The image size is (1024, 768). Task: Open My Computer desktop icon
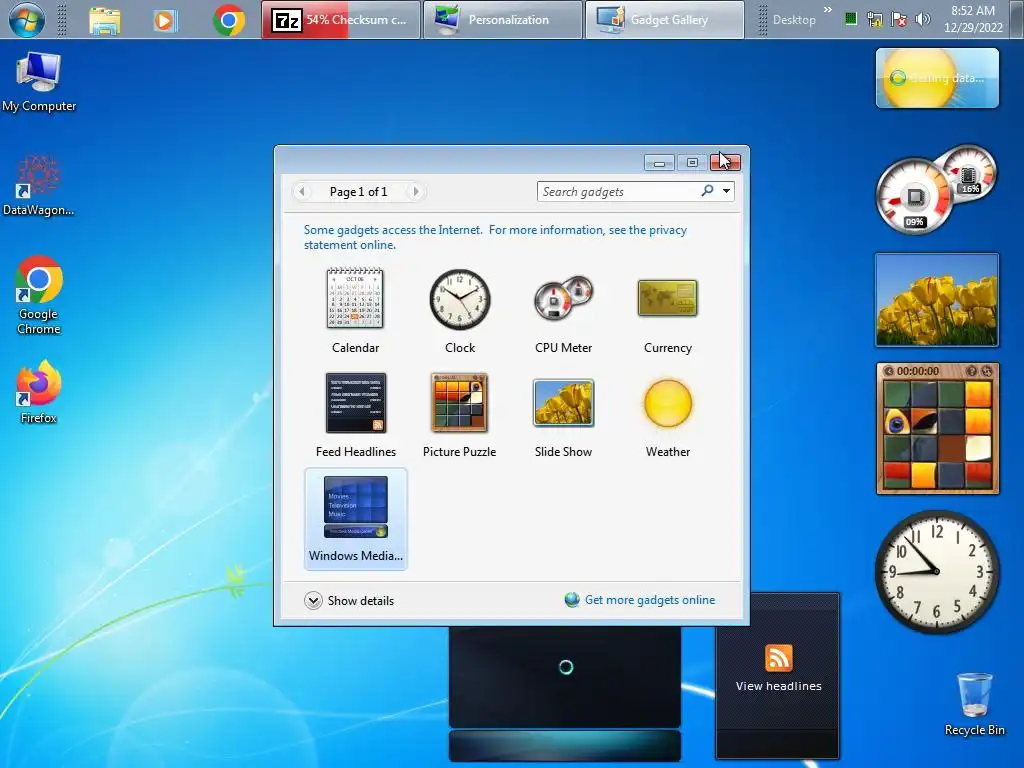pos(39,82)
